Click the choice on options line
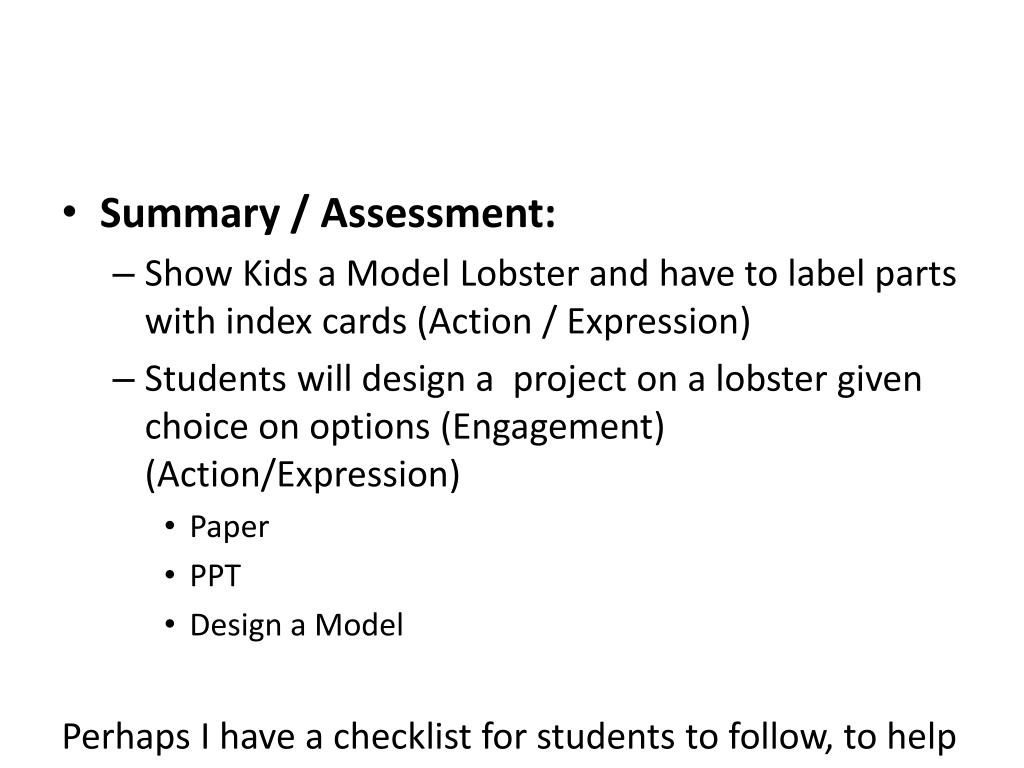Viewport: 1024px width, 768px height. click(404, 427)
